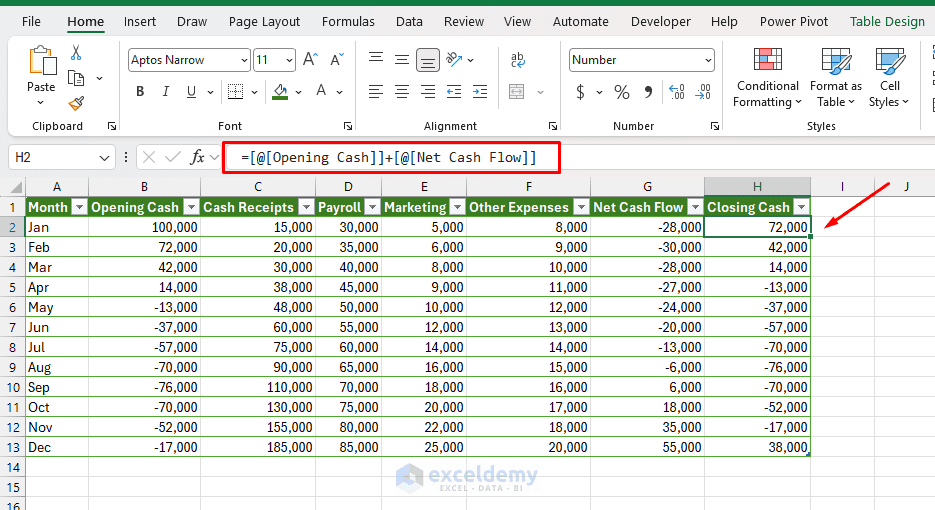Switch to the Formulas tab
Image resolution: width=935 pixels, height=510 pixels.
(x=348, y=22)
